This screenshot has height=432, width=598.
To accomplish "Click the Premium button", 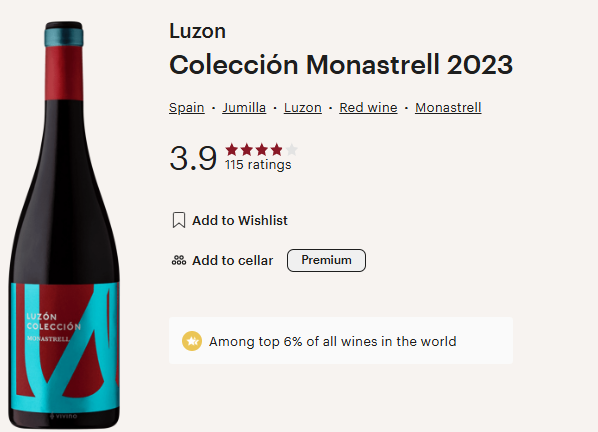I will pos(326,260).
